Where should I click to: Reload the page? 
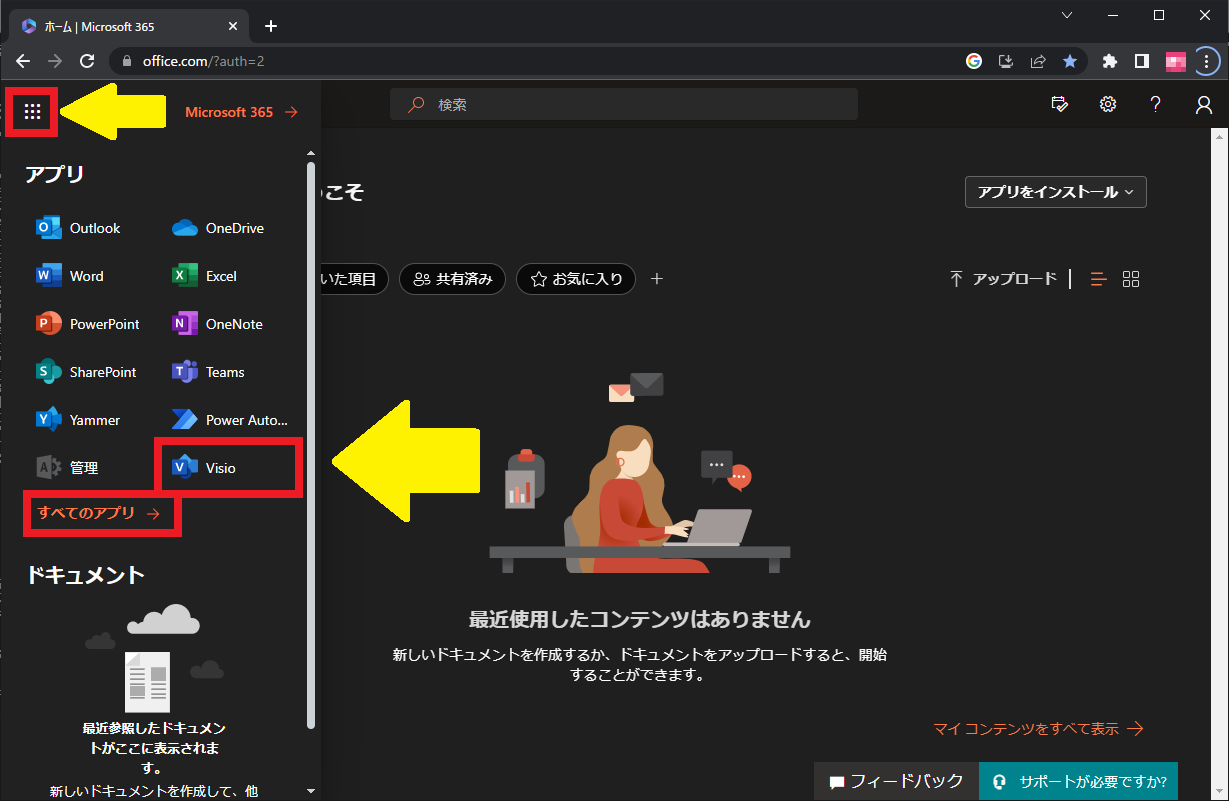(x=87, y=61)
